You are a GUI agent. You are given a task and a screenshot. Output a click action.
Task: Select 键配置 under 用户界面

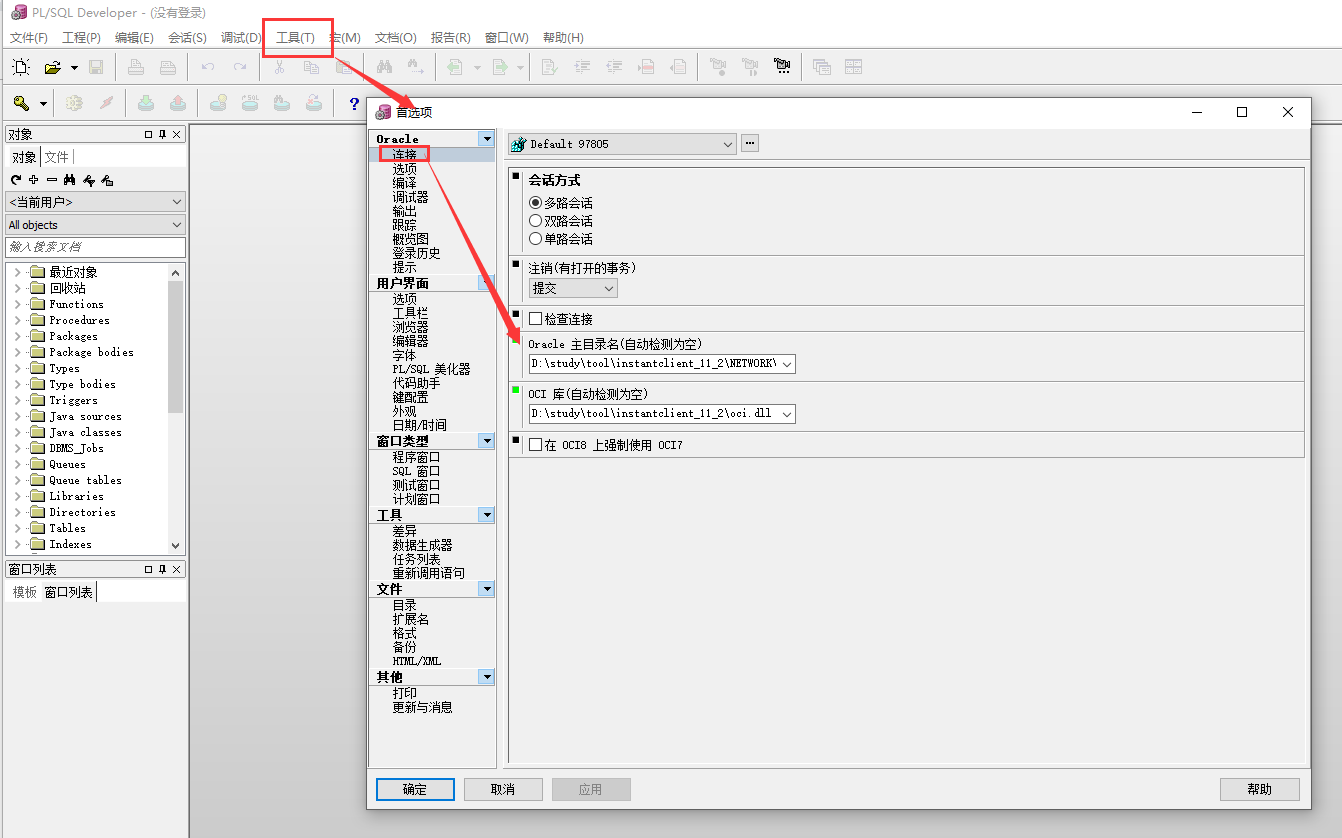[410, 397]
